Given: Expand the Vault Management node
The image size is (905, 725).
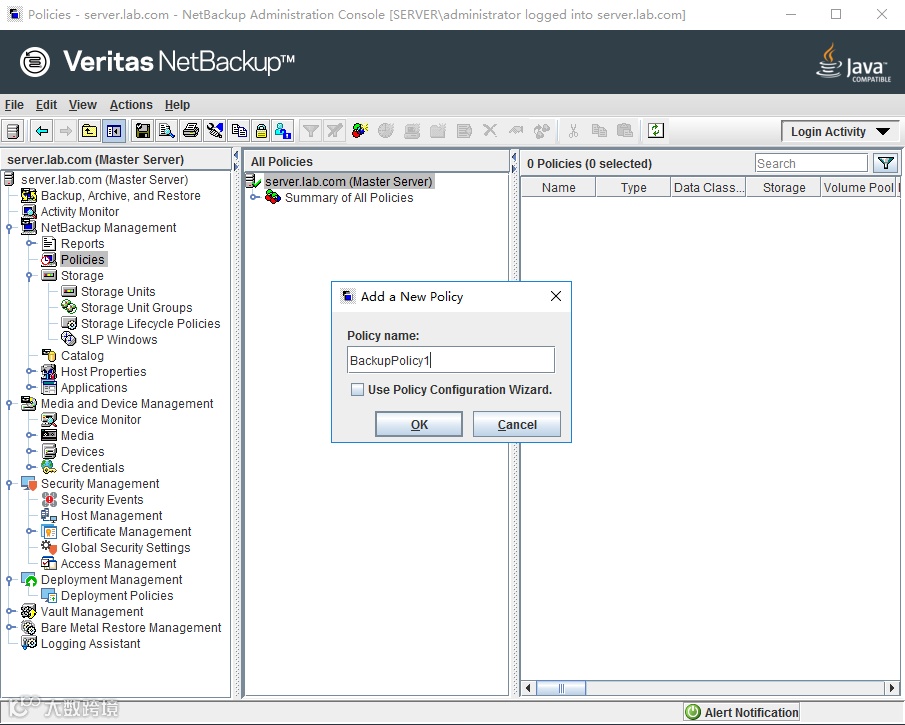Looking at the screenshot, I should (x=9, y=611).
